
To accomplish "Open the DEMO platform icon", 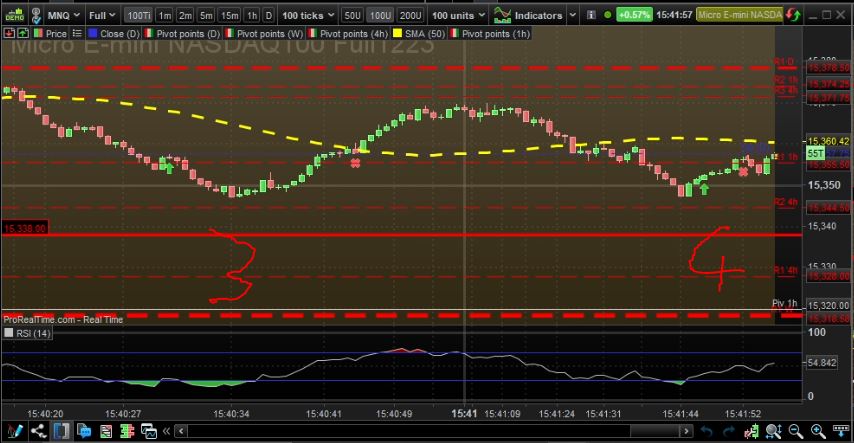I will (x=15, y=15).
